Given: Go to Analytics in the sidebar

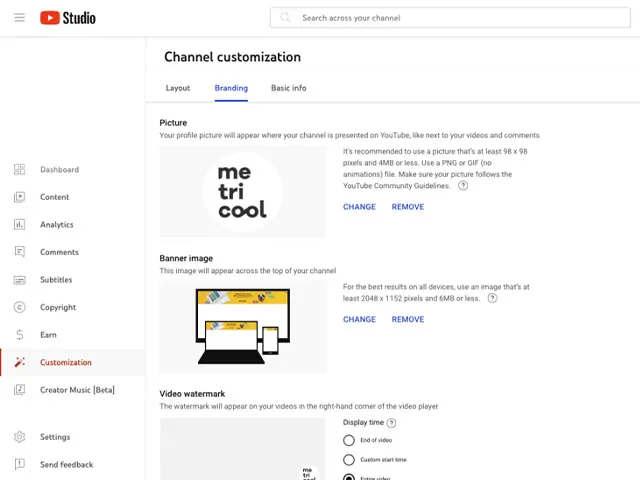Looking at the screenshot, I should (x=57, y=224).
